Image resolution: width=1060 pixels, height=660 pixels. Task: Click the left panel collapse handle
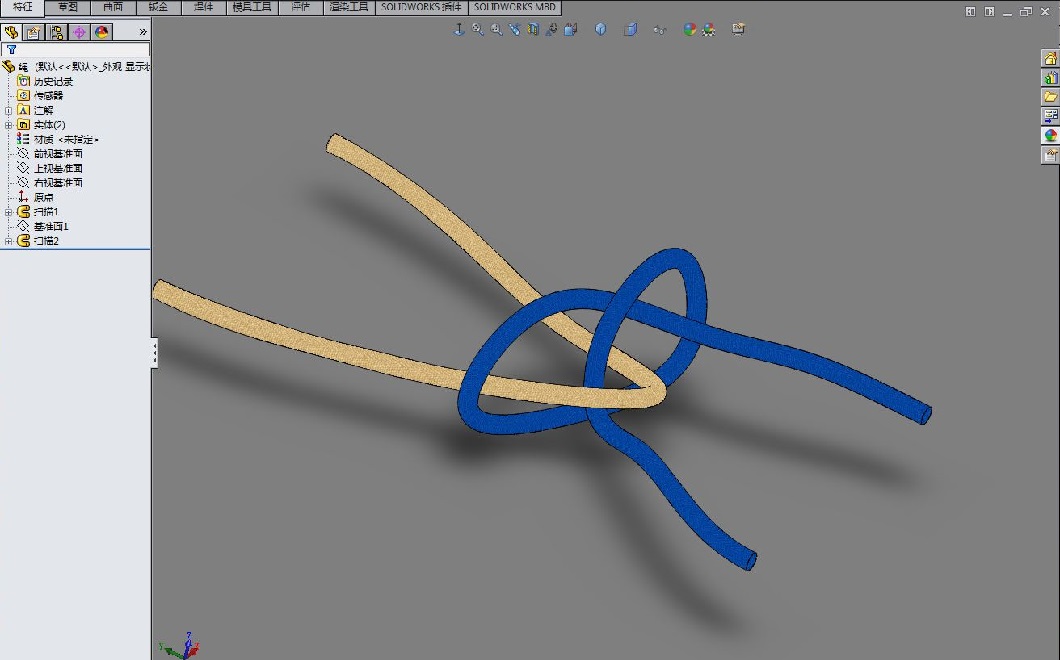155,352
